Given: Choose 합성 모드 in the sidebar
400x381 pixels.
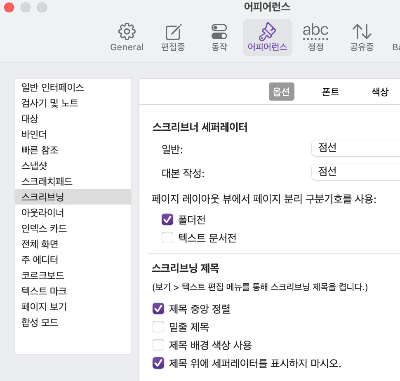Looking at the screenshot, I should click(x=73, y=322).
